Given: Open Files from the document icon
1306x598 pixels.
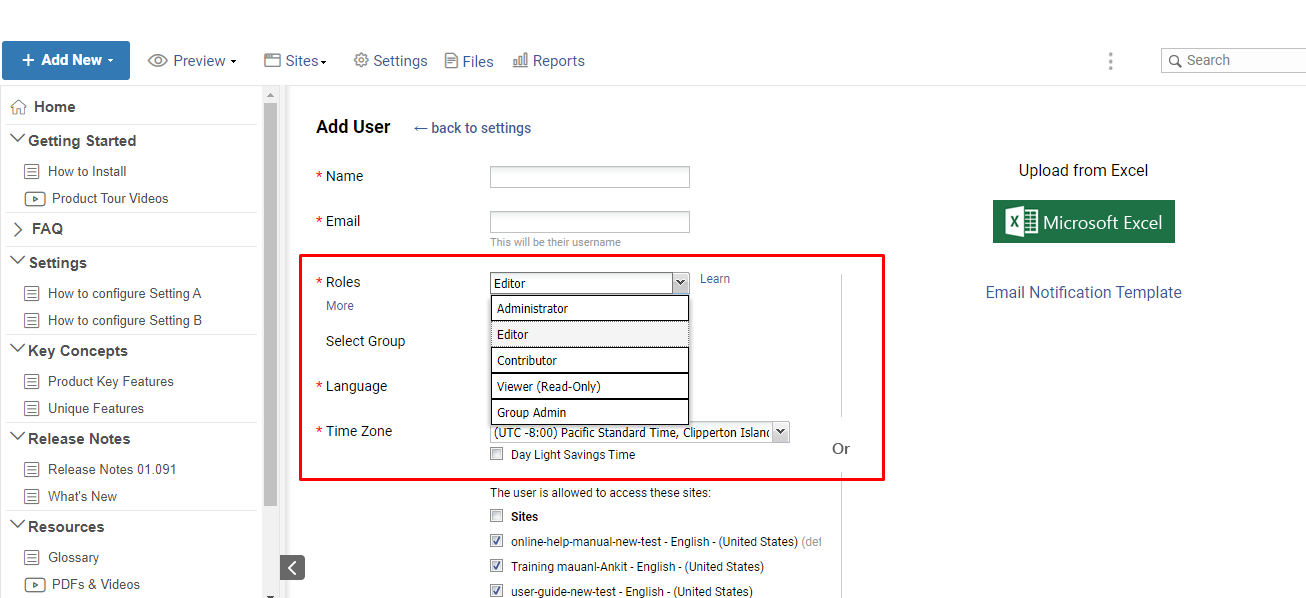Looking at the screenshot, I should click(452, 61).
